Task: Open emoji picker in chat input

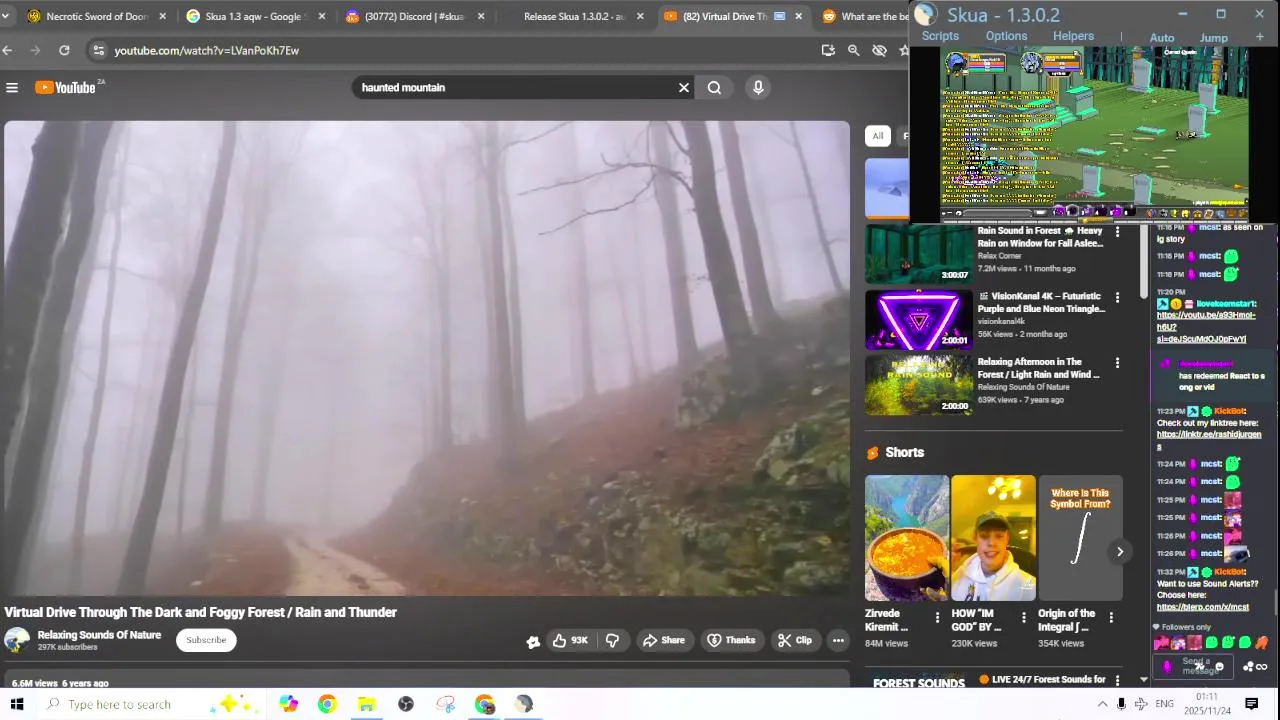Action: (x=1219, y=667)
